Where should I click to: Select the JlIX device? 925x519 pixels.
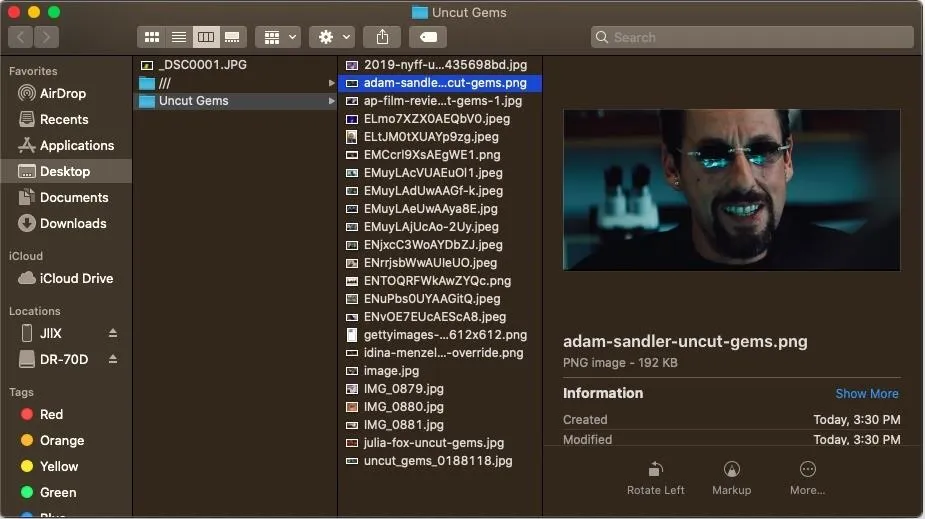pyautogui.click(x=50, y=333)
